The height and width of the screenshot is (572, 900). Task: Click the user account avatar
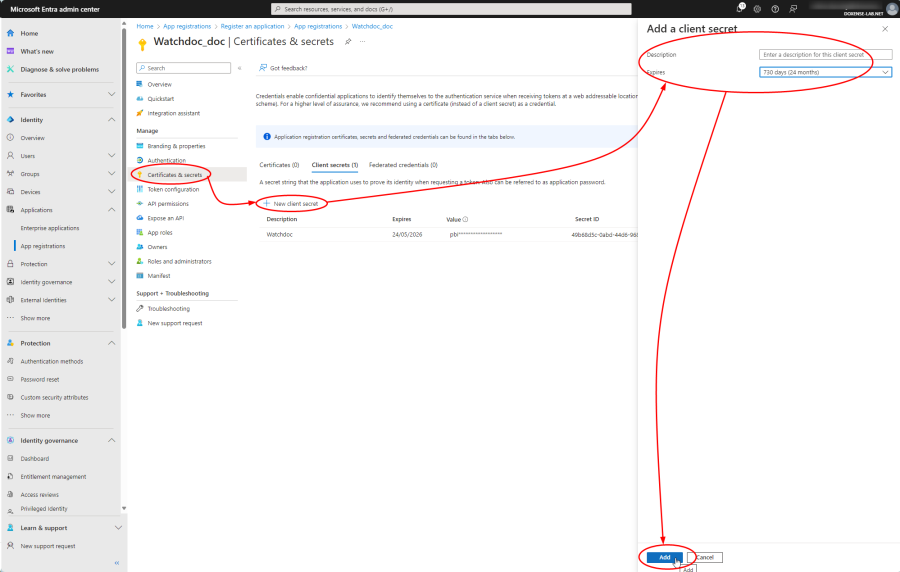891,9
